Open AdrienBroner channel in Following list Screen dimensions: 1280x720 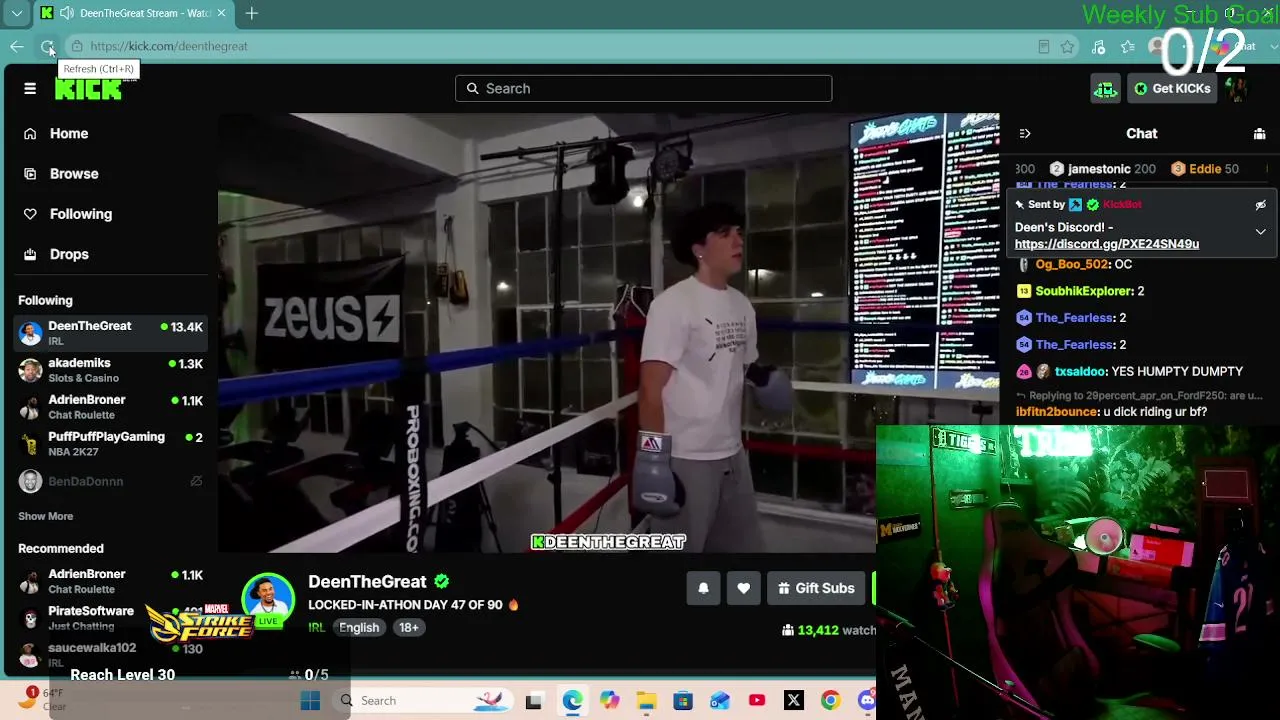[x=110, y=407]
